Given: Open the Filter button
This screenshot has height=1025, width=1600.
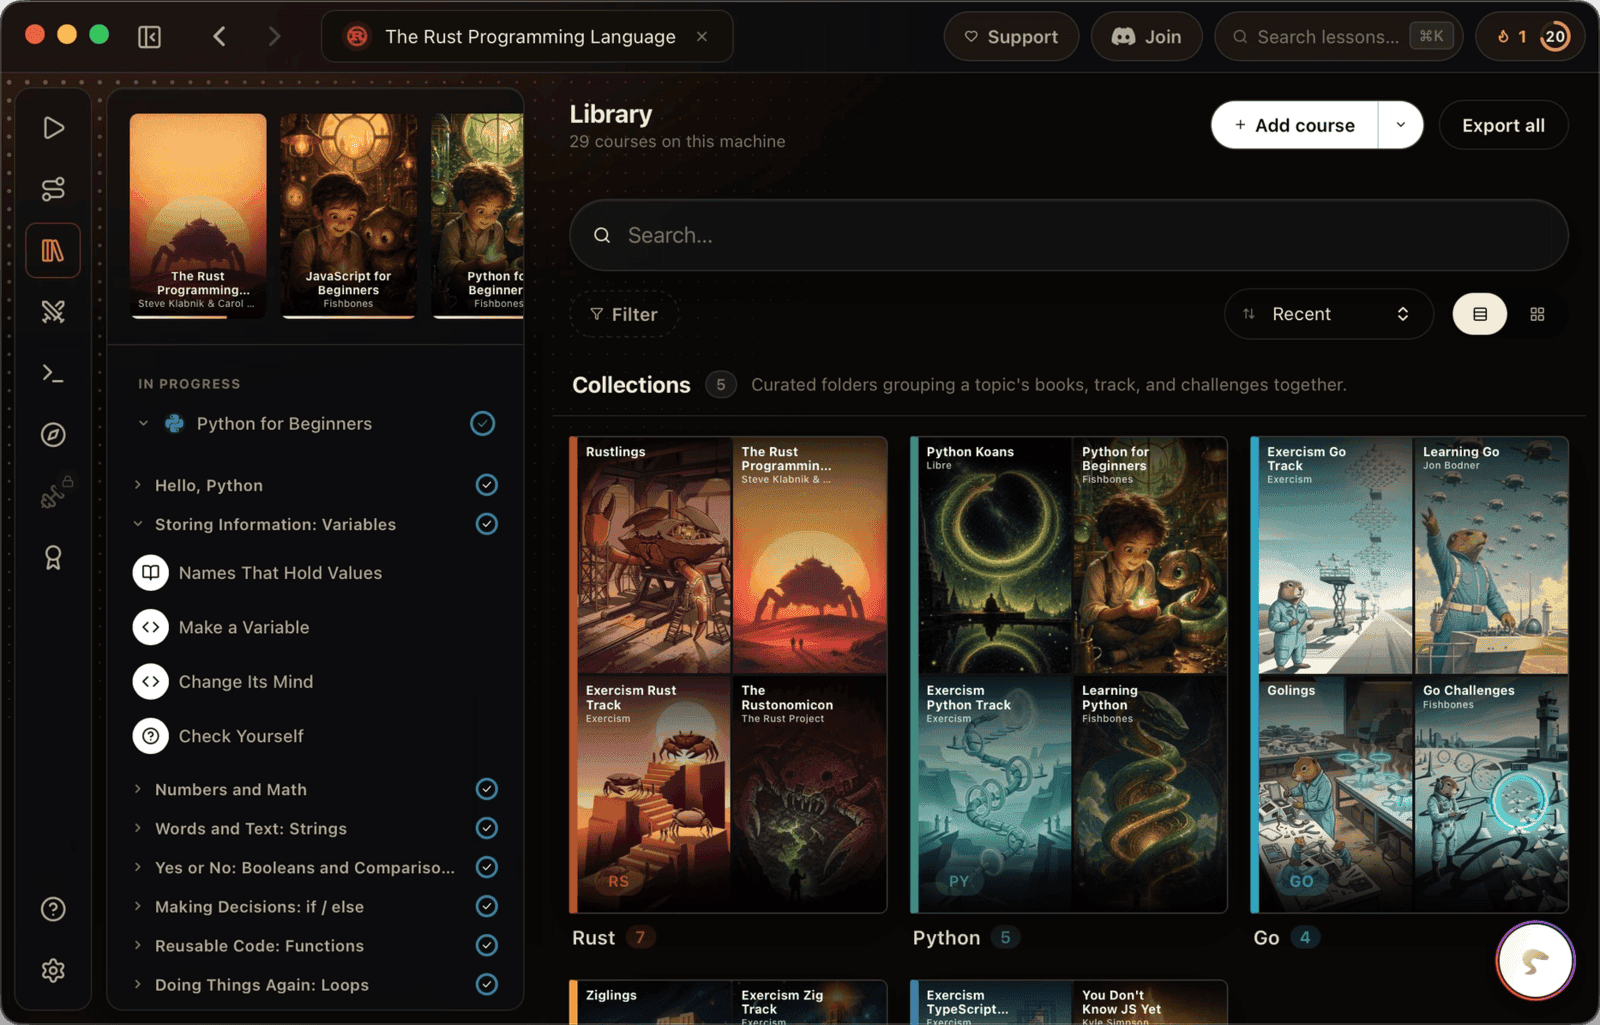Looking at the screenshot, I should point(624,314).
